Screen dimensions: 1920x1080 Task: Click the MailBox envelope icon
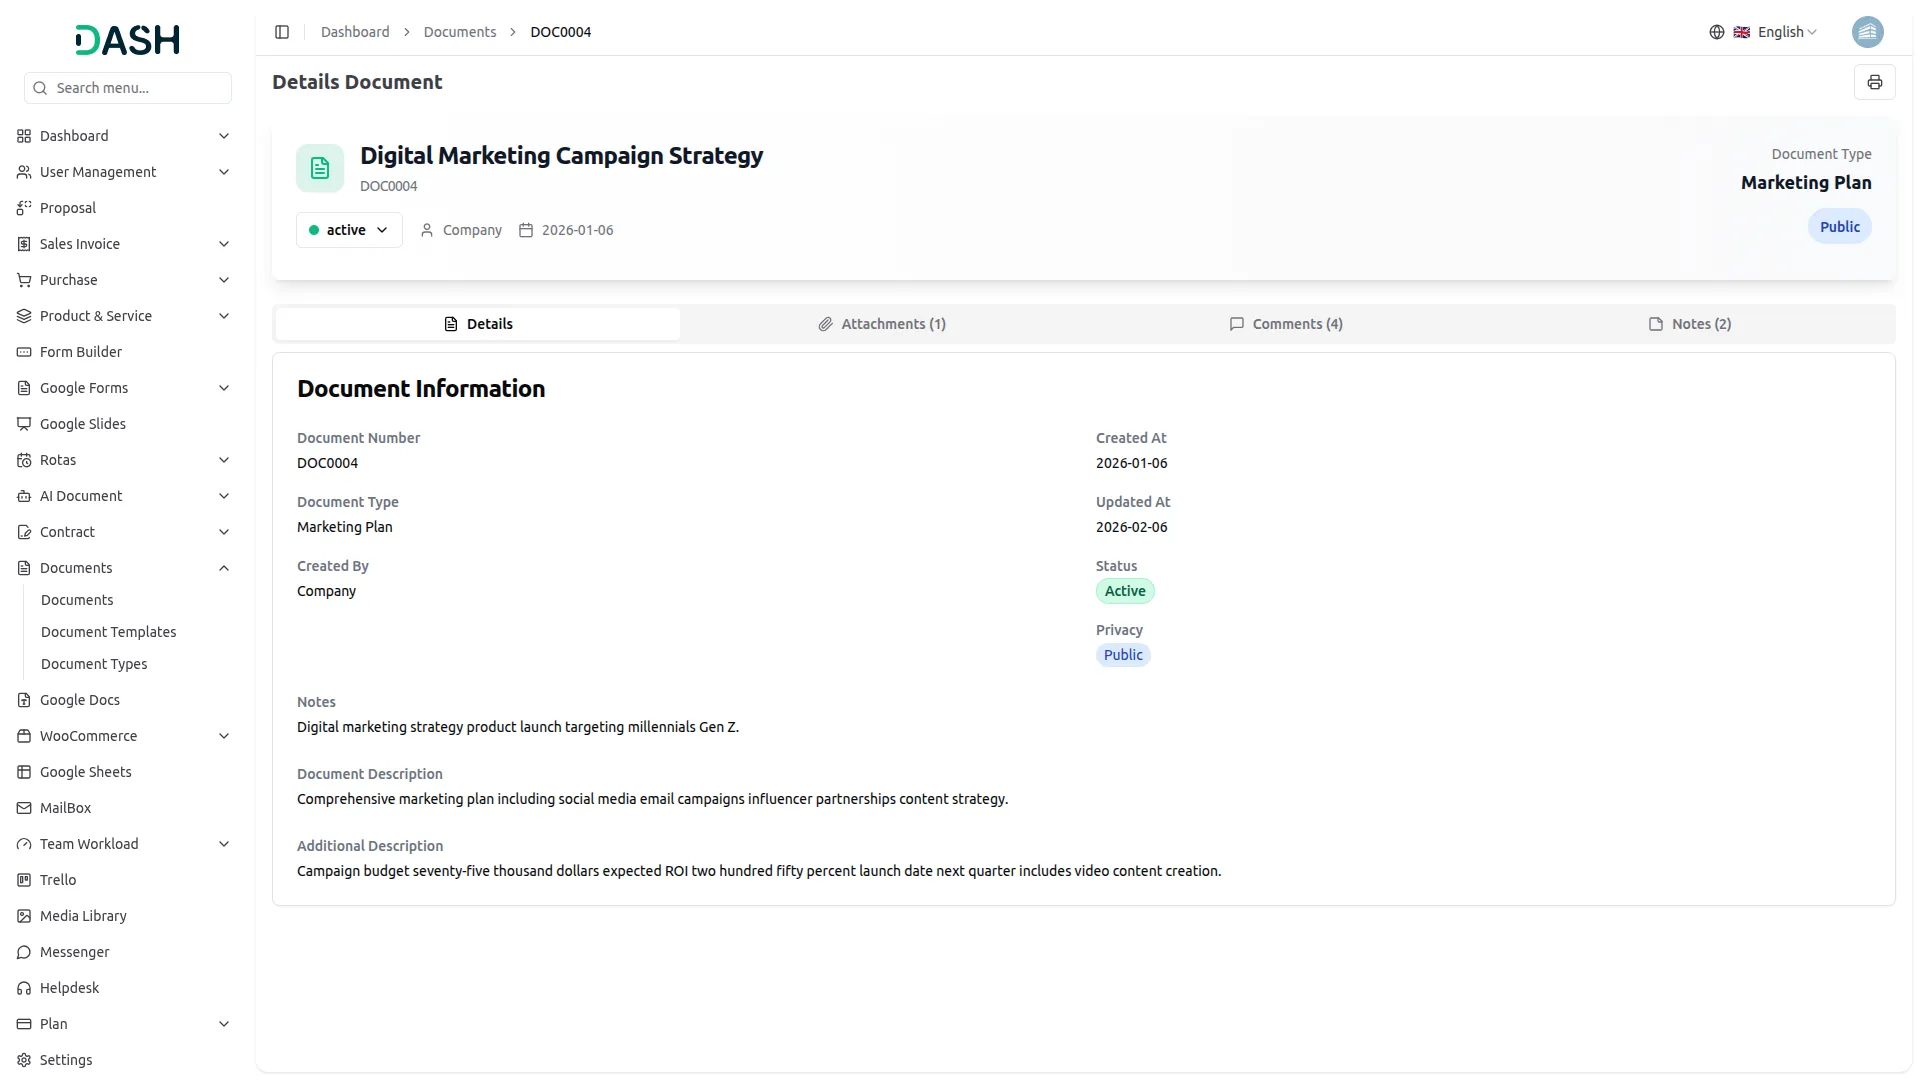(x=24, y=808)
